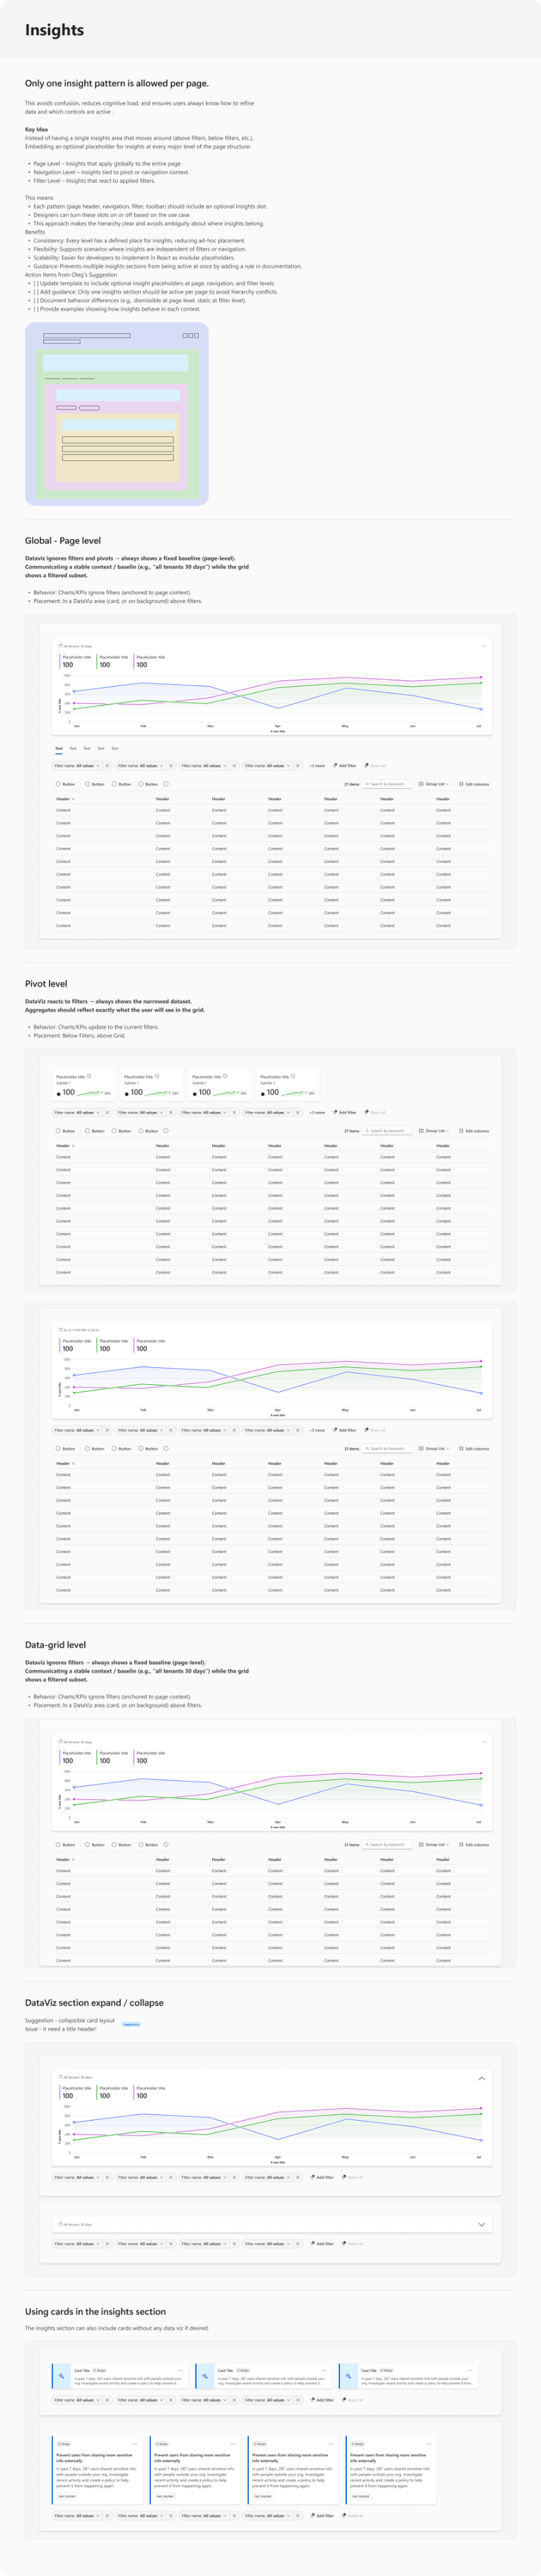The height and width of the screenshot is (2576, 541).
Task: Click Add filter under bottom insight cards row
Action: pyautogui.click(x=322, y=2516)
